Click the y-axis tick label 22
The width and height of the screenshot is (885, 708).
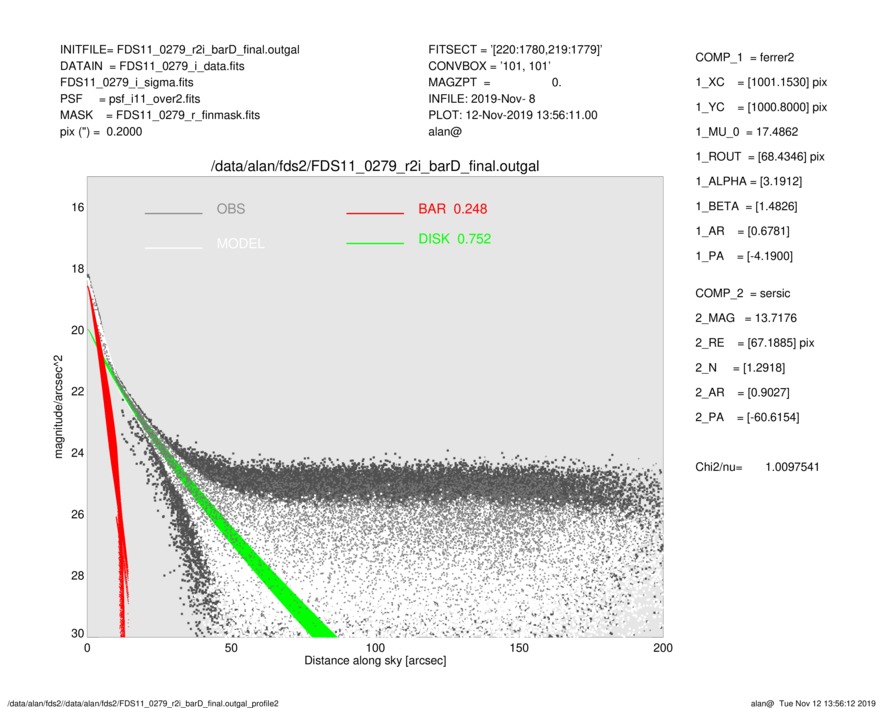[78, 392]
